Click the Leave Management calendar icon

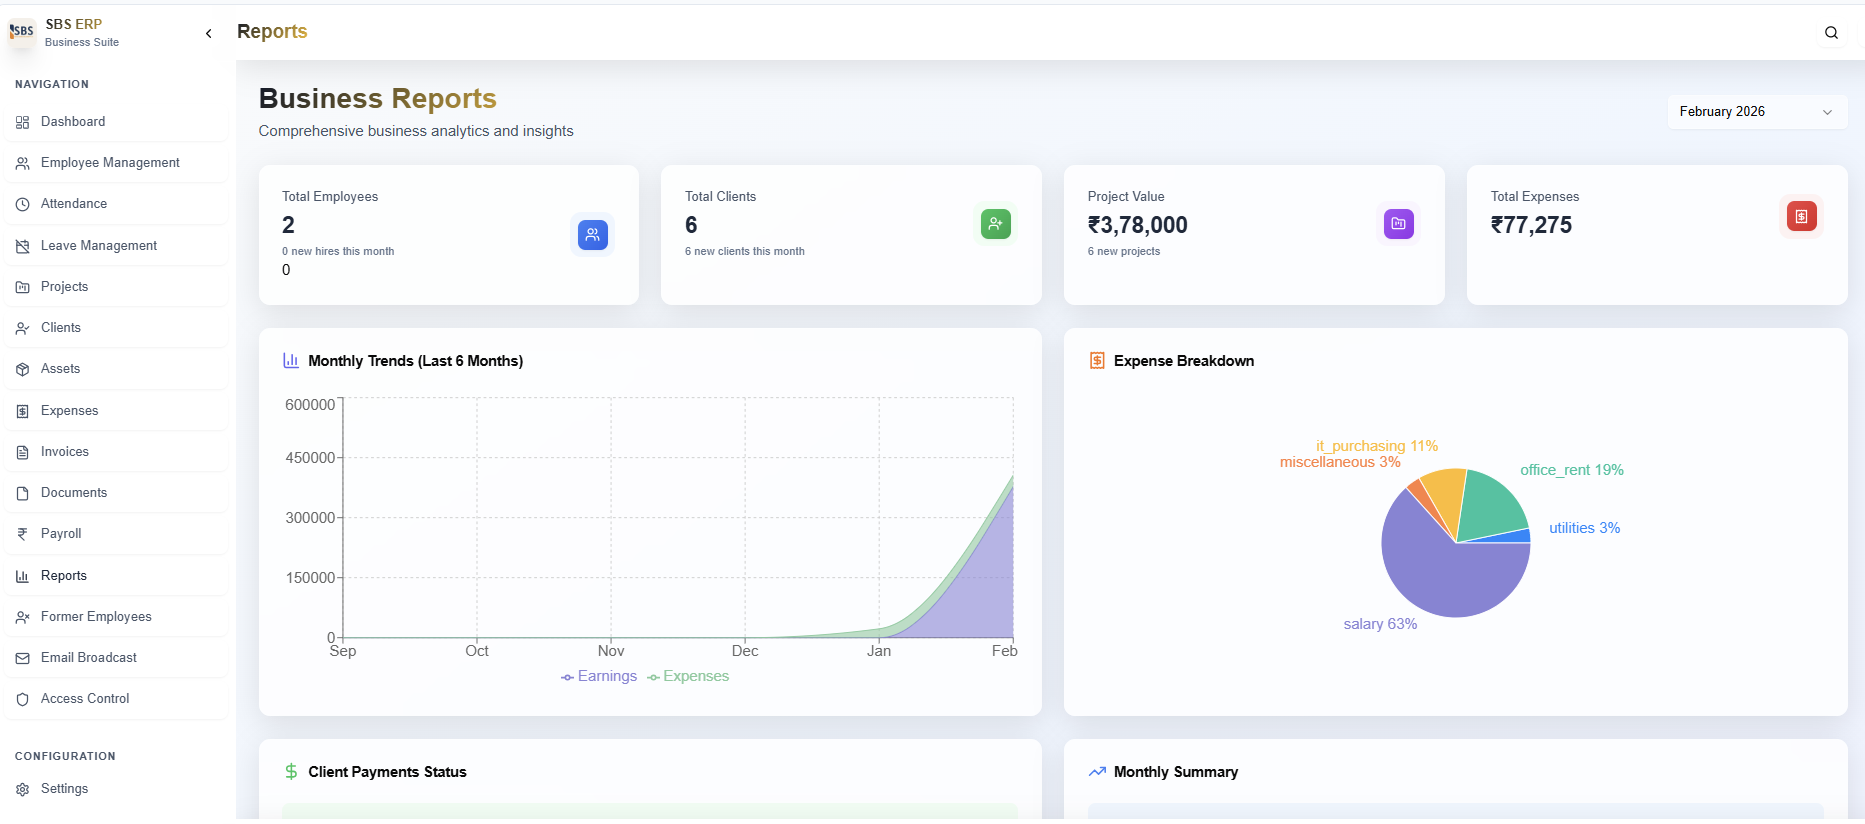tap(23, 246)
